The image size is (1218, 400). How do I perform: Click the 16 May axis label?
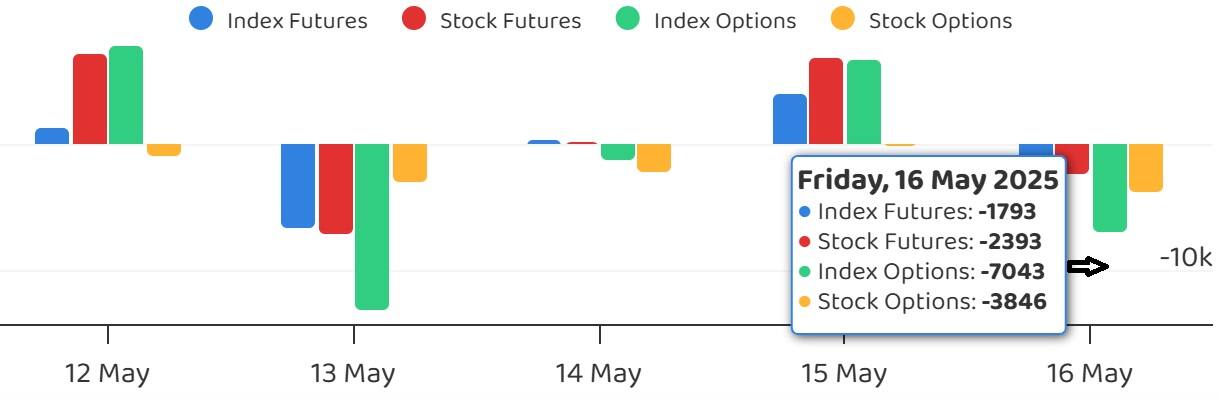[x=1090, y=374]
